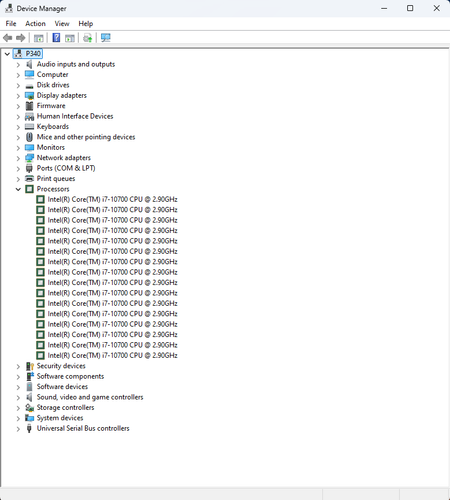This screenshot has width=450, height=500.
Task: Click the Ports (COM & LPT) icon
Action: tap(29, 168)
